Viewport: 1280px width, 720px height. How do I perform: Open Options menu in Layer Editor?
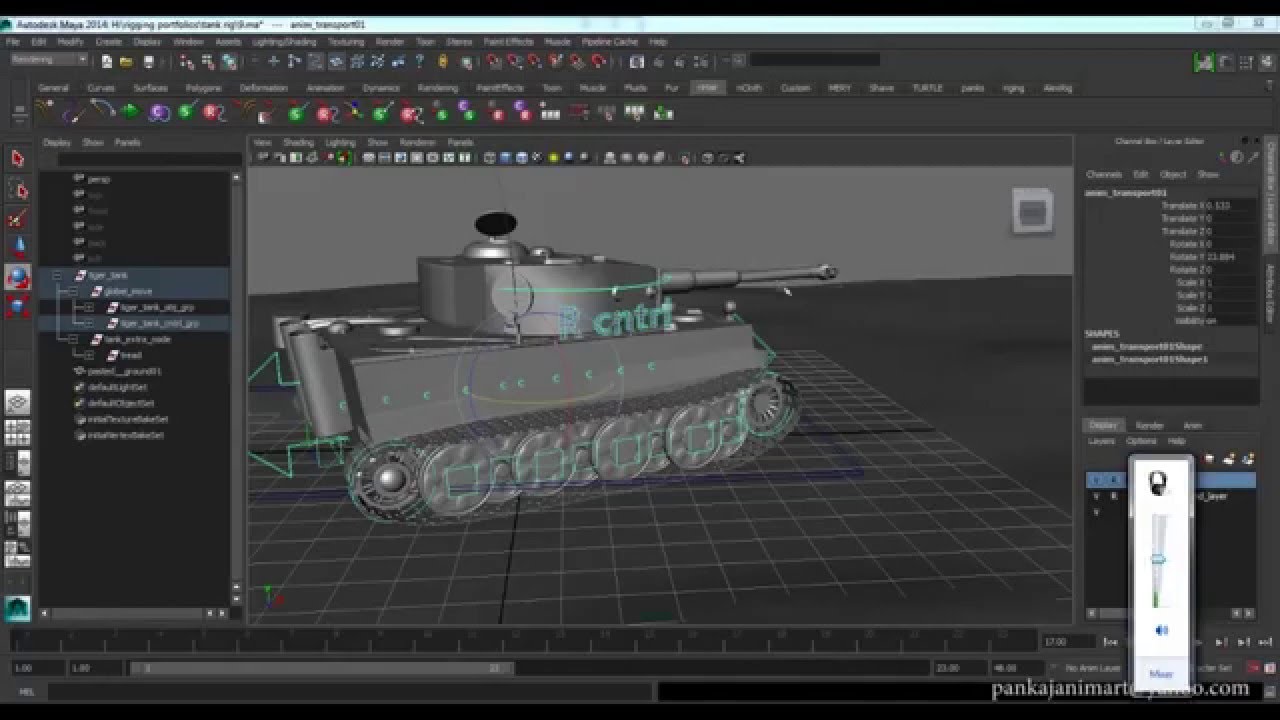click(1141, 441)
